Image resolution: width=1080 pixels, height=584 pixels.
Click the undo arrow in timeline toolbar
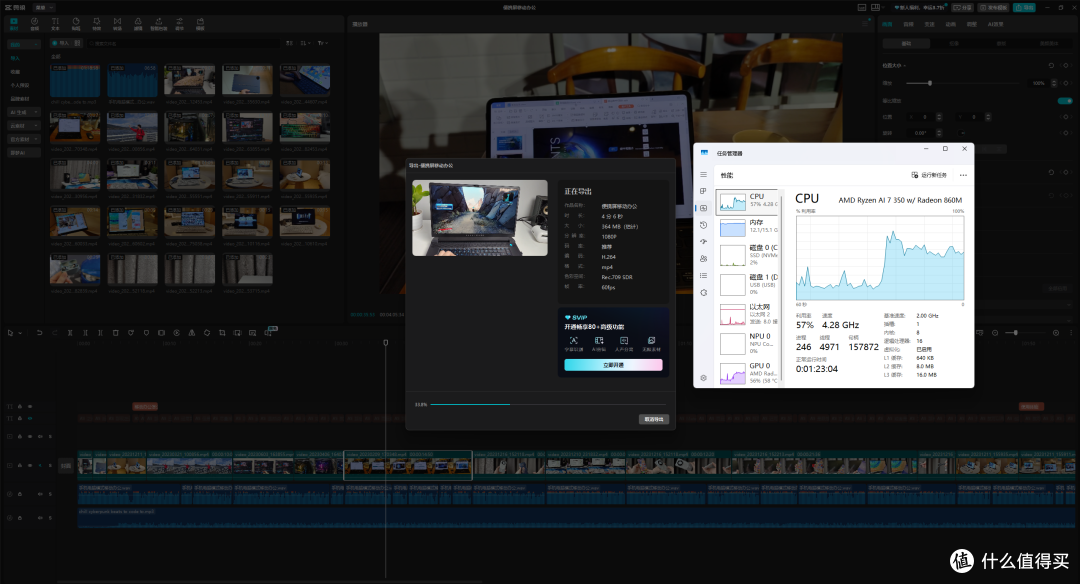coord(39,333)
